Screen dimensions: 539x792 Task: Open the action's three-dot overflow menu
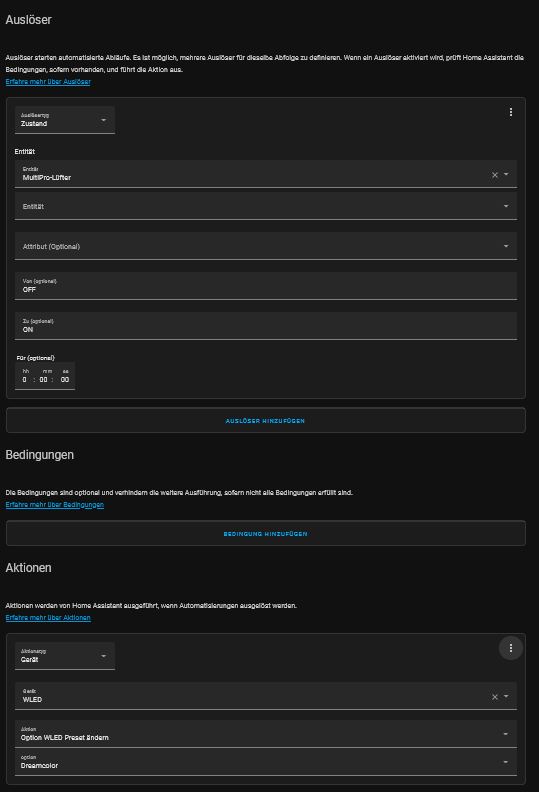pos(511,648)
